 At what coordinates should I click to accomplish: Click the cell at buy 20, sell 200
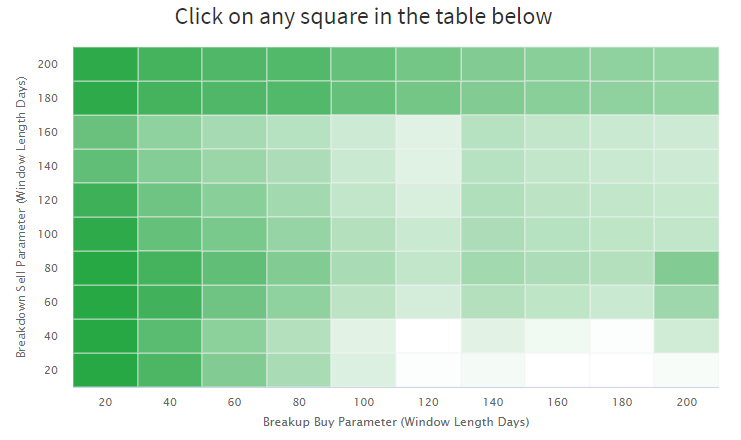(x=105, y=64)
